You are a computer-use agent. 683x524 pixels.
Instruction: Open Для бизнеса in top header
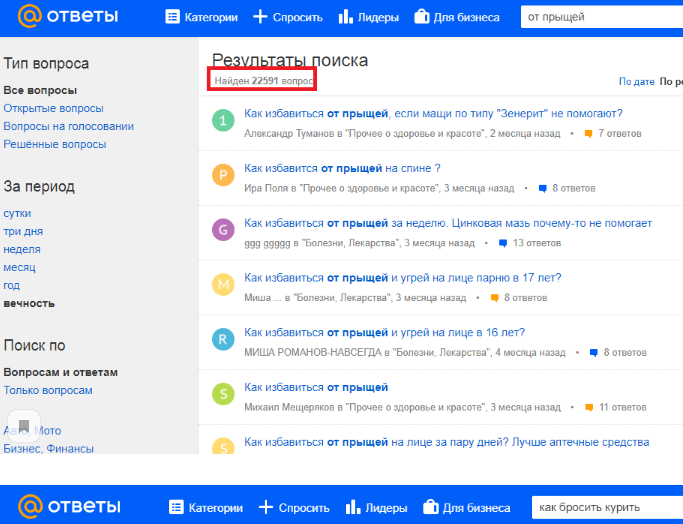[x=461, y=17]
